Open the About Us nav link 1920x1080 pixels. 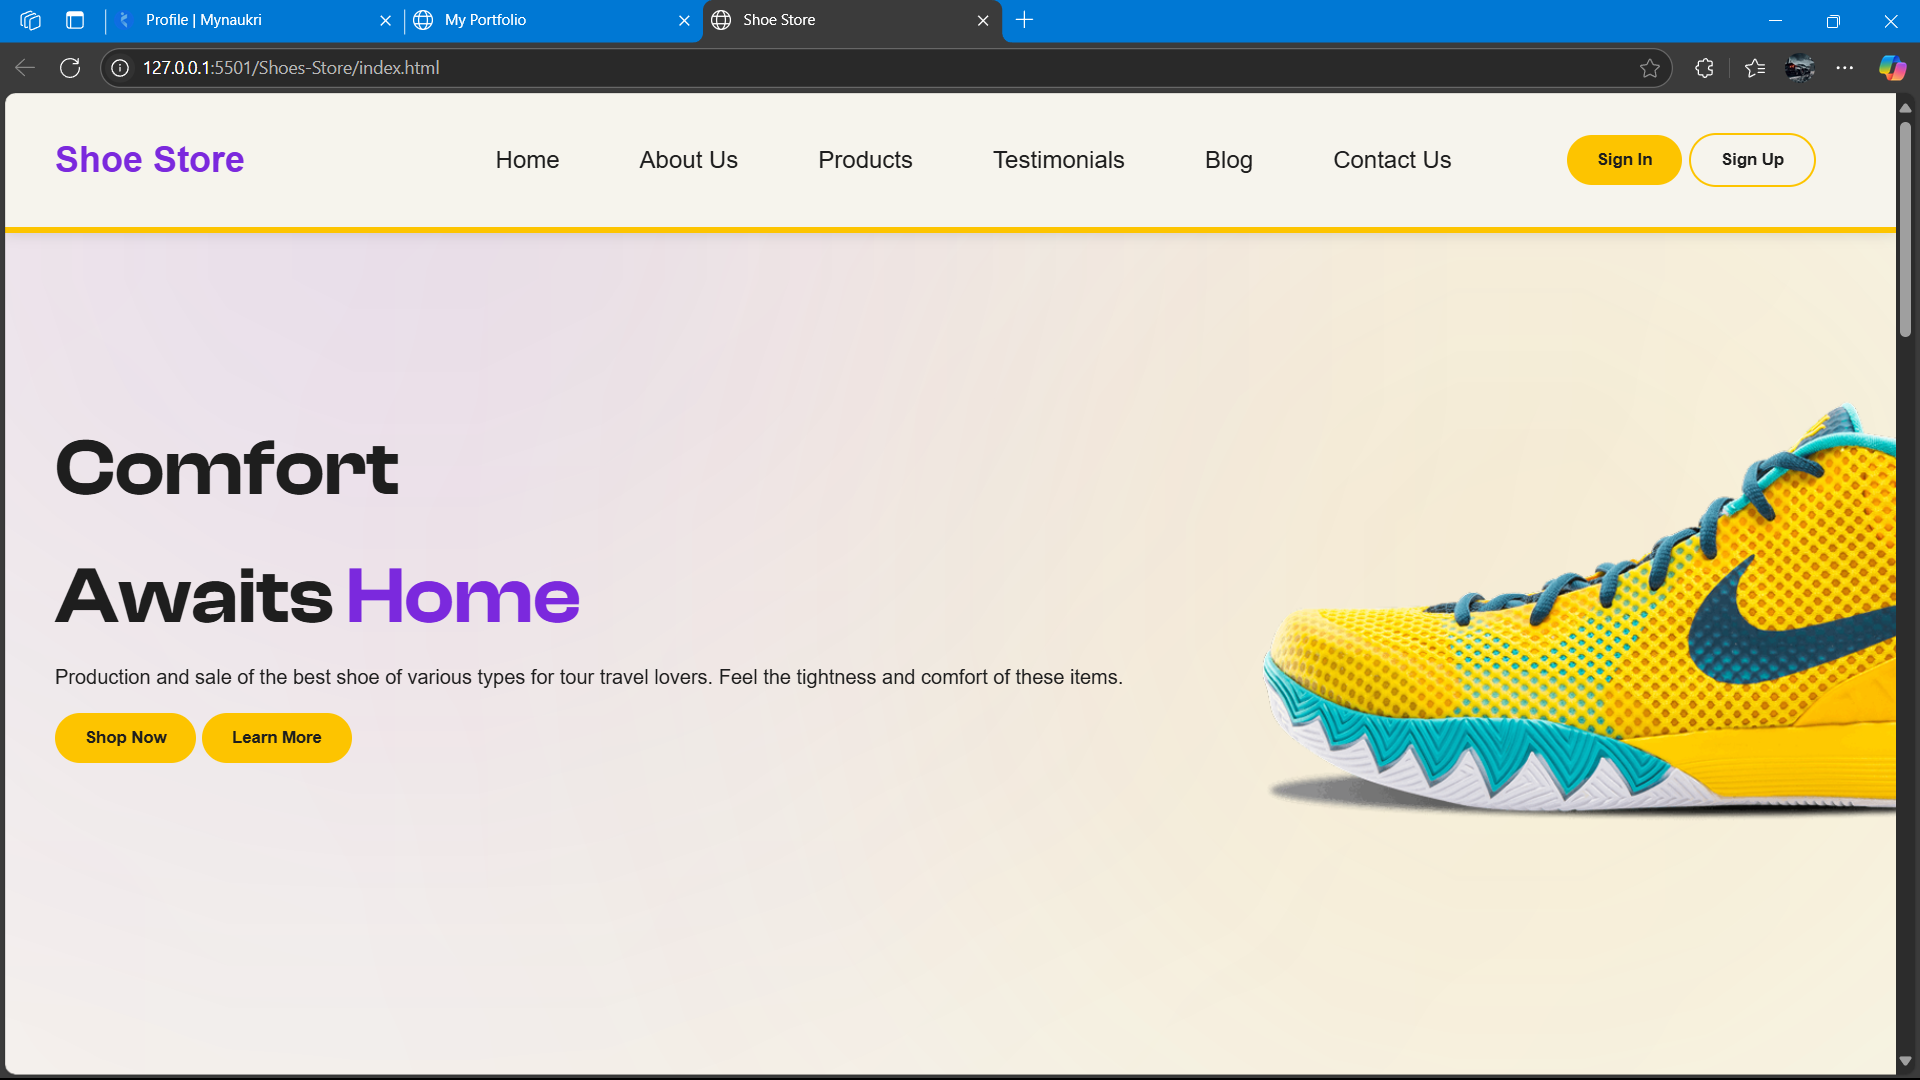tap(689, 160)
